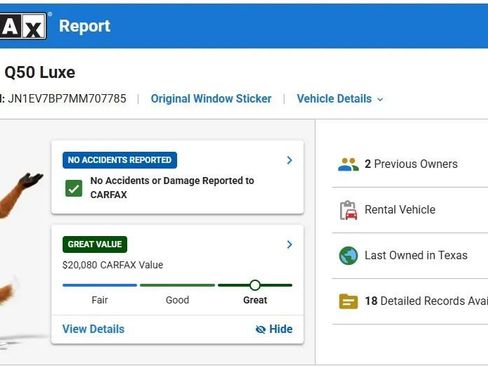Open the Original Window Sticker link
This screenshot has width=488, height=366.
pyautogui.click(x=211, y=99)
